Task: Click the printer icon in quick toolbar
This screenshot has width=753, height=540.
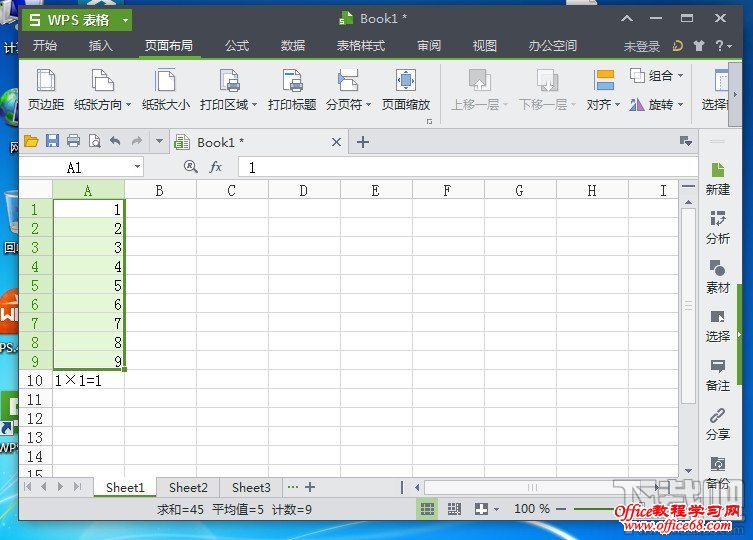Action: point(73,141)
